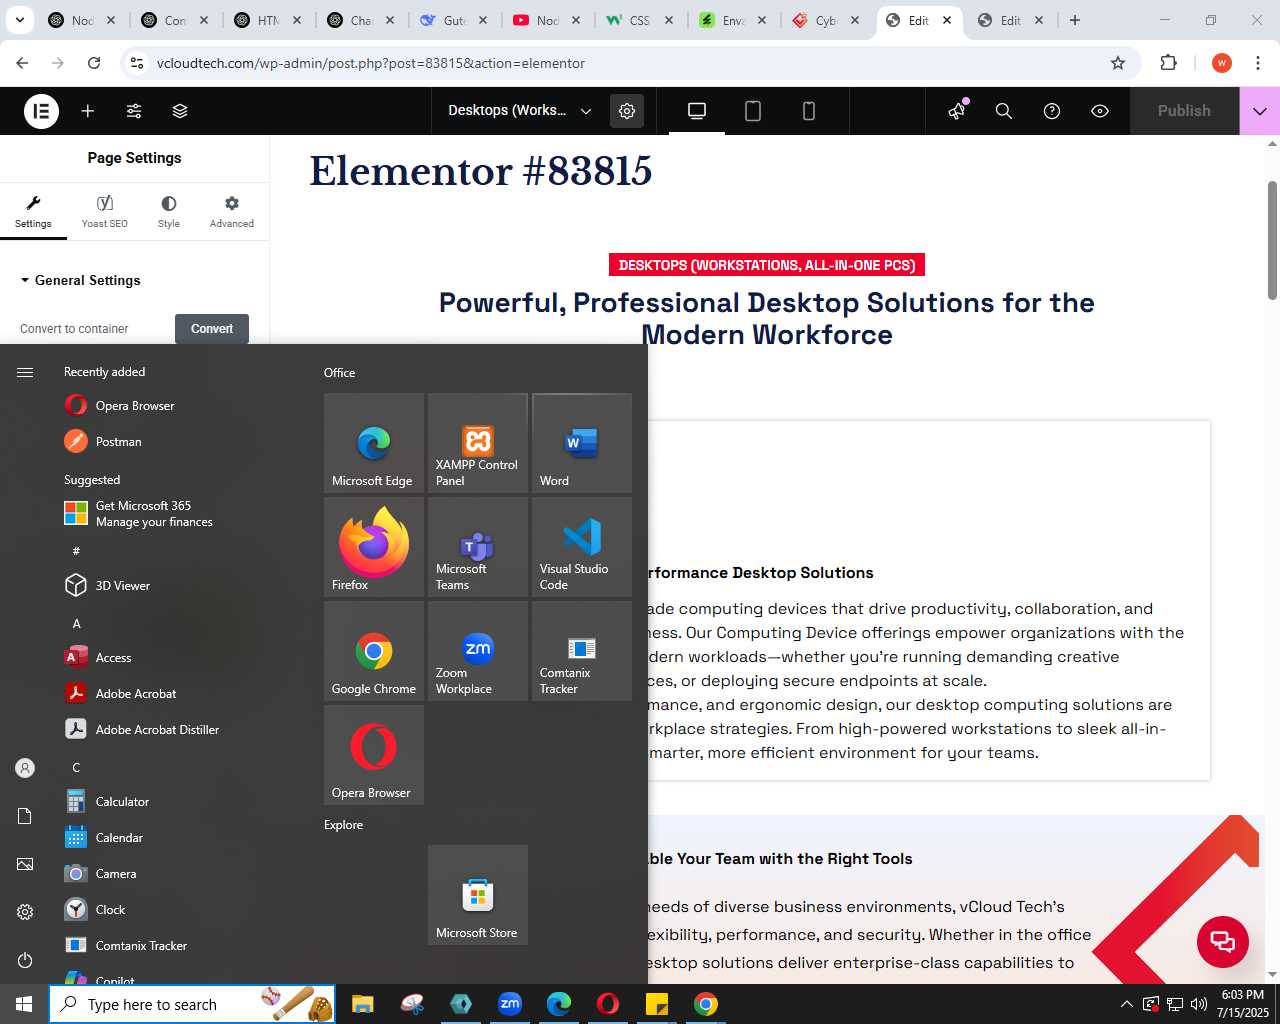Preview changes with the eye icon

(1100, 111)
